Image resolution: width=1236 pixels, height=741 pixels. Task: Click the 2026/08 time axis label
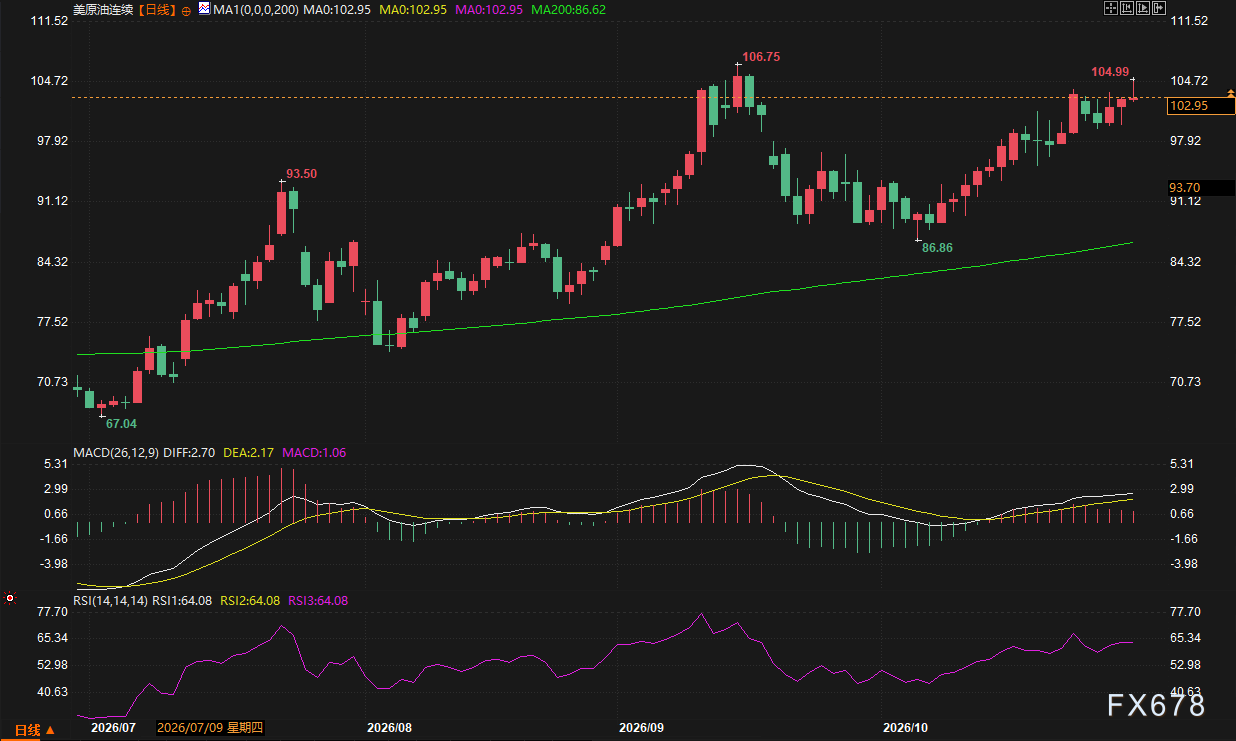[x=390, y=727]
